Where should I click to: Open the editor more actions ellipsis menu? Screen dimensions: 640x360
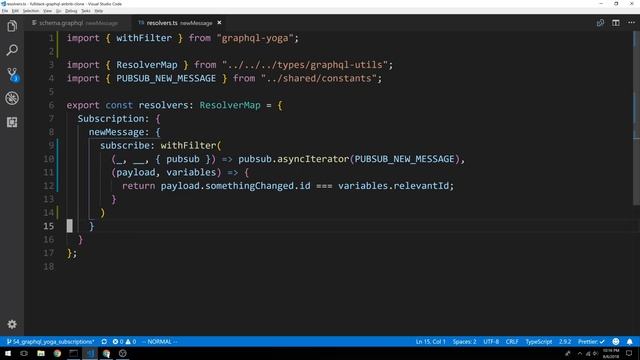point(631,23)
